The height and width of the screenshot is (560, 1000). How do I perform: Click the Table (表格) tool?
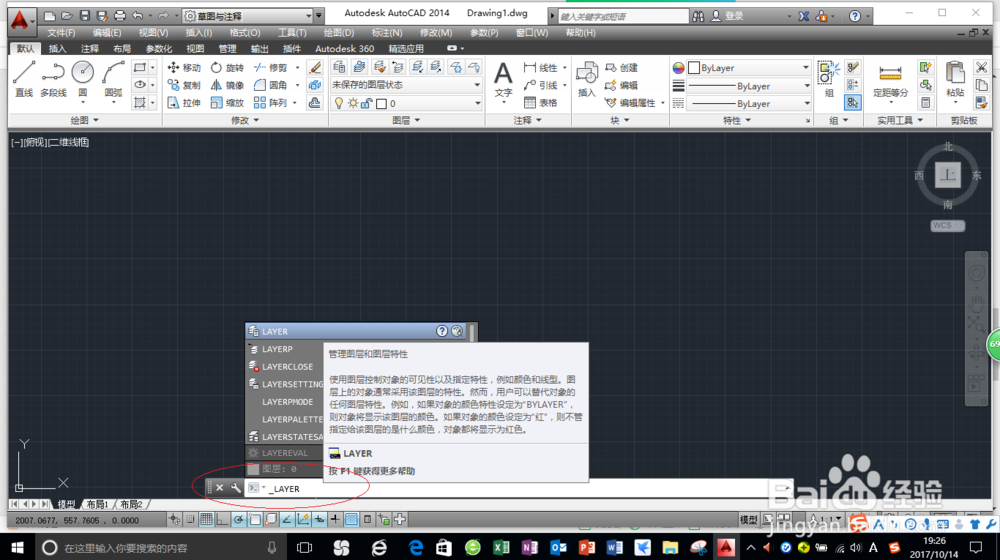coord(541,102)
